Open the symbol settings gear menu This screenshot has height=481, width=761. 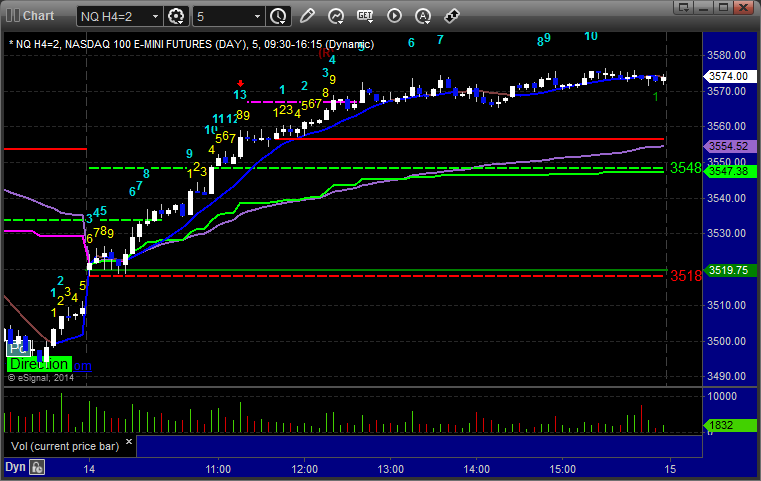(176, 16)
